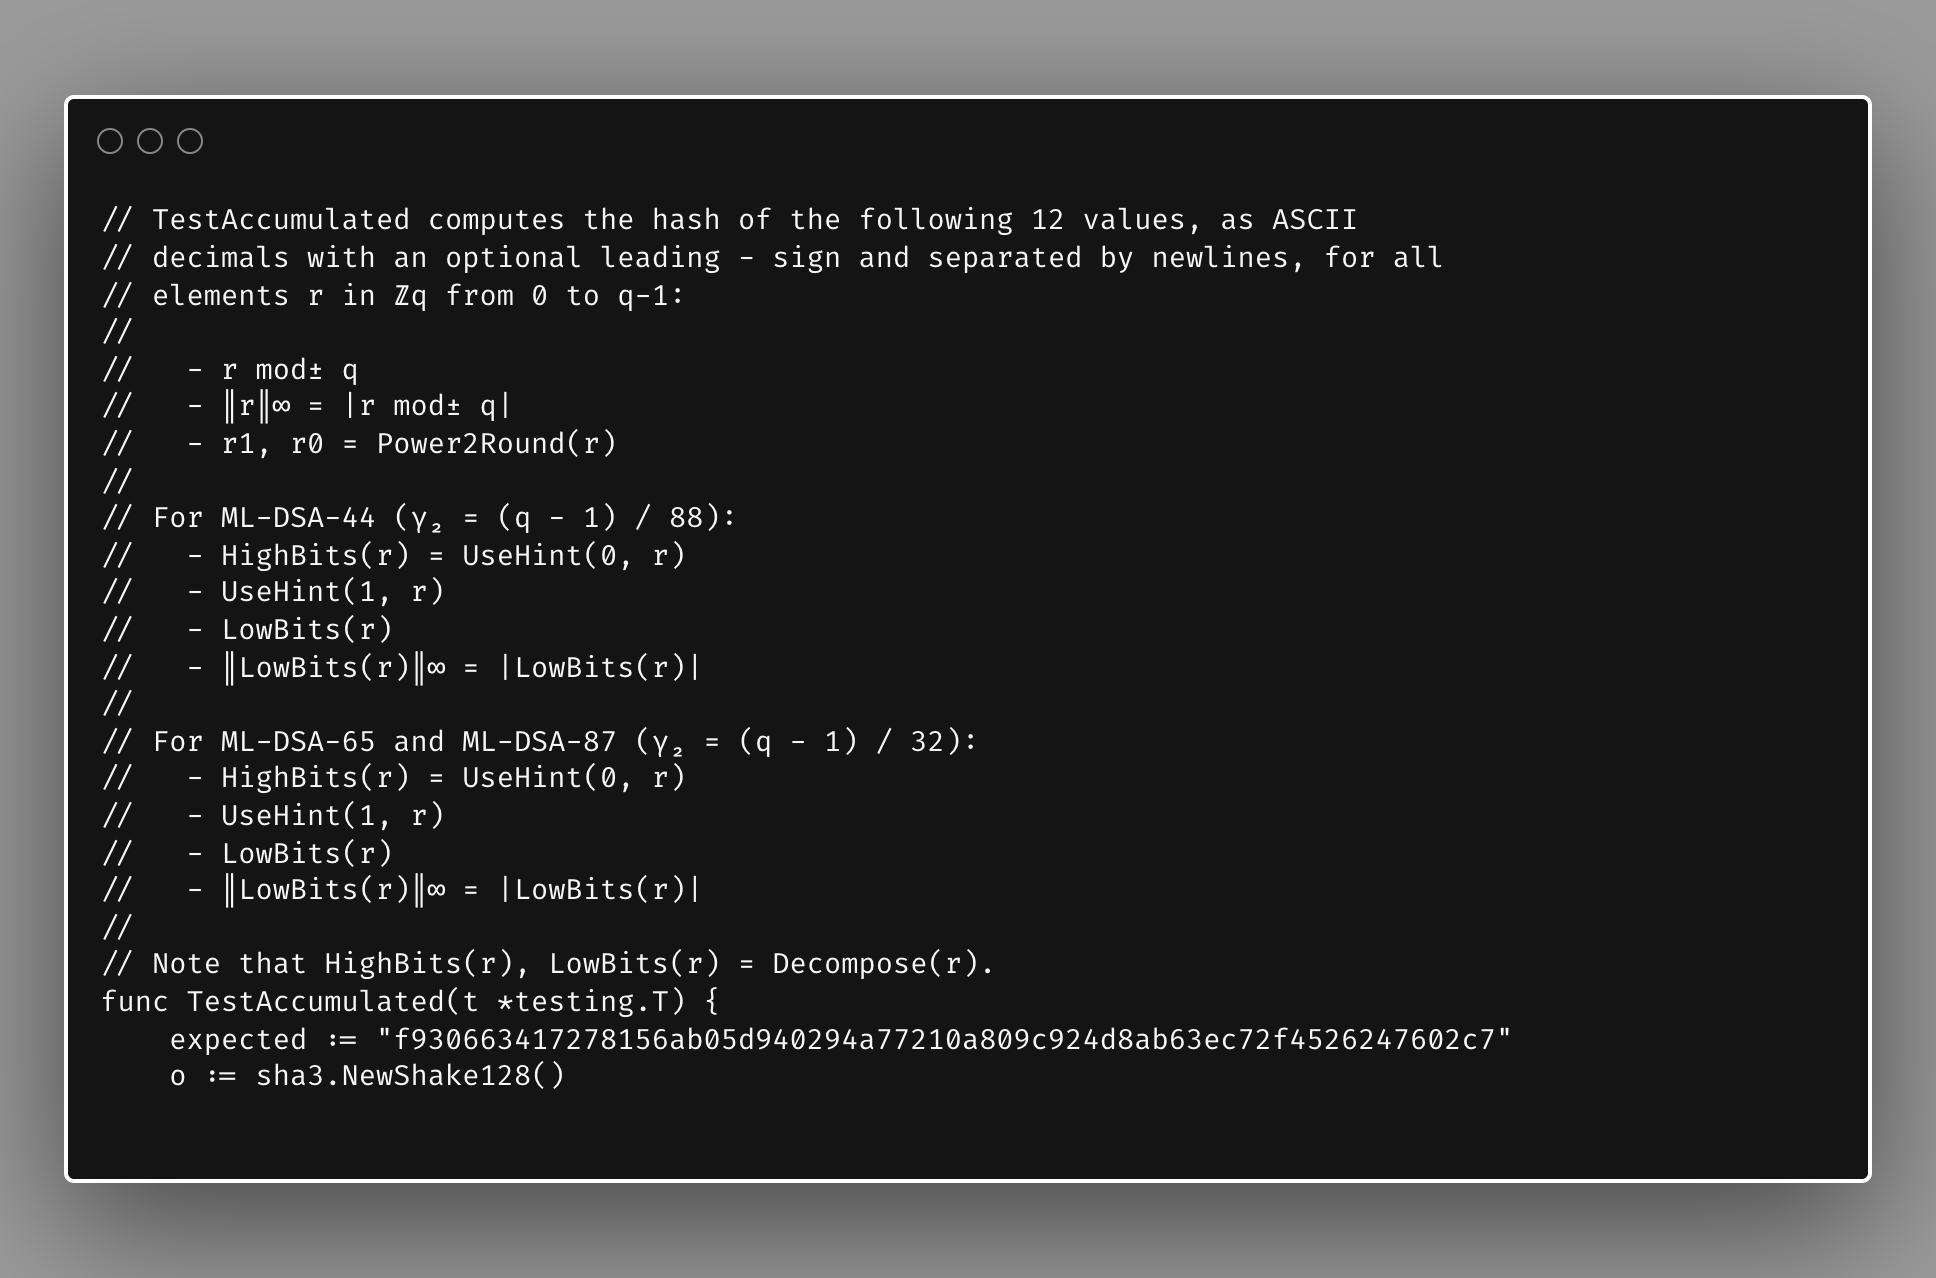Viewport: 1936px width, 1278px height.
Task: Click the quoted hash string literal
Action: click(x=944, y=1040)
